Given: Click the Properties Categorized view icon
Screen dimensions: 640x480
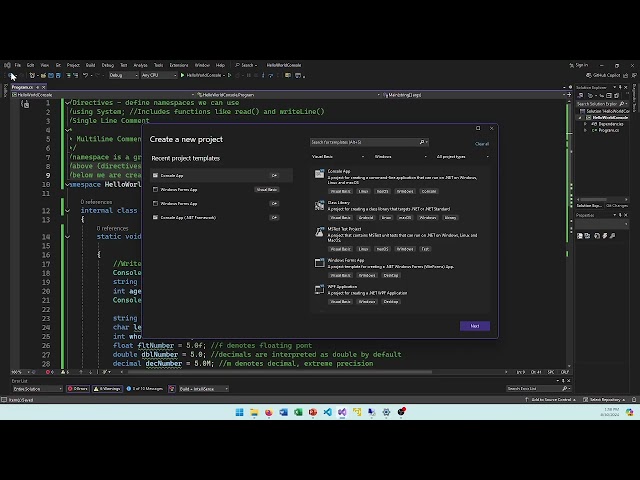Looking at the screenshot, I should point(580,236).
